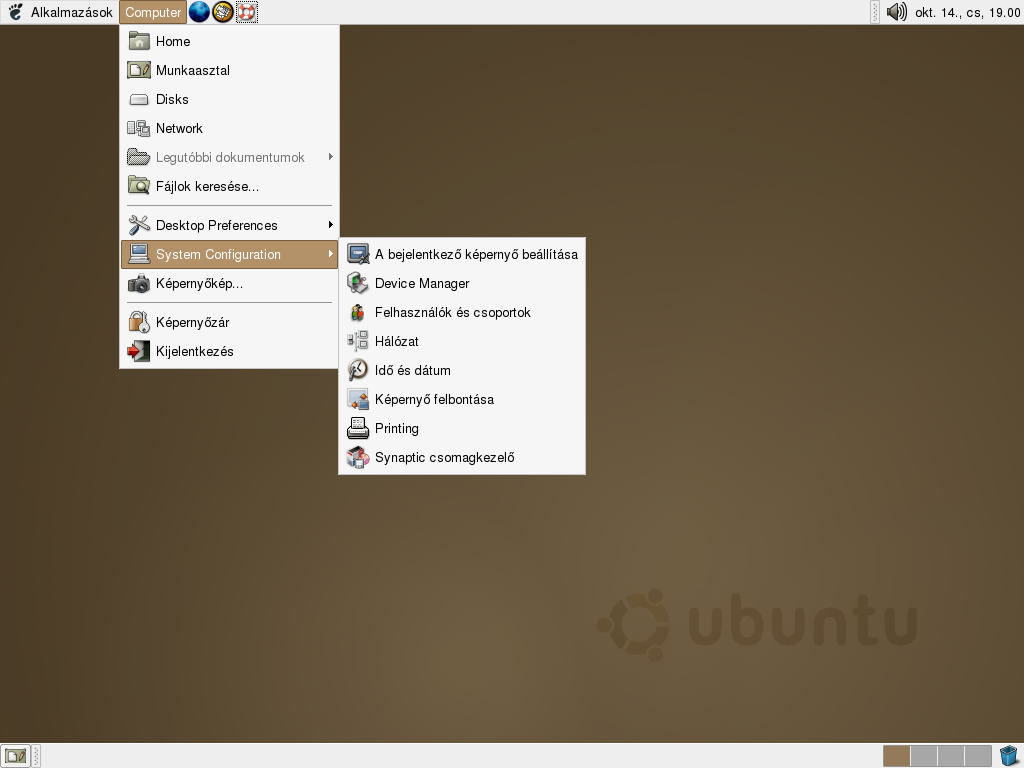Click the Home folder icon
This screenshot has height=768, width=1024.
[x=138, y=41]
